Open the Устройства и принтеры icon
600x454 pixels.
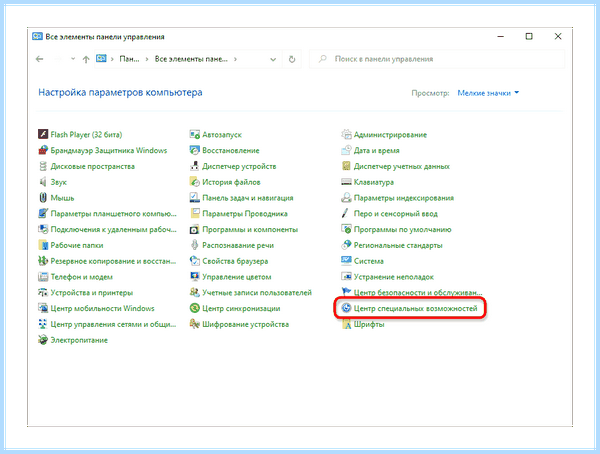coord(42,292)
